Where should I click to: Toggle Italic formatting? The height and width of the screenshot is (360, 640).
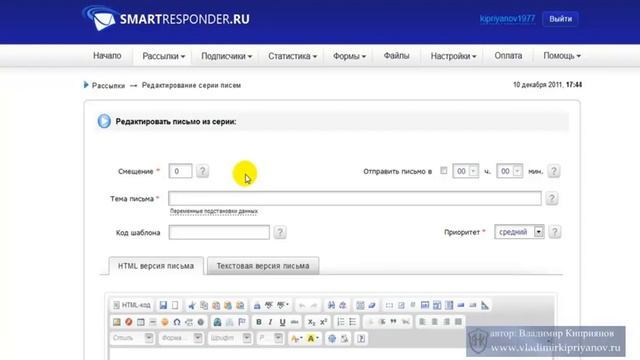[270, 322]
